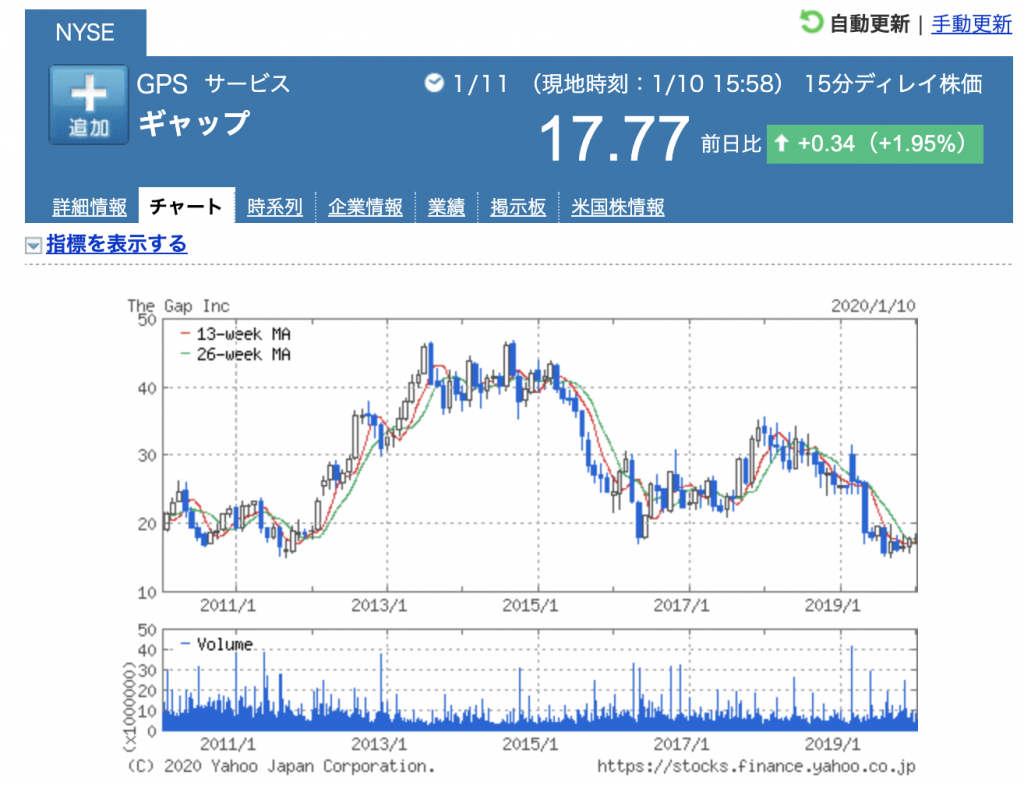Click the サービス sector label

pos(247,84)
